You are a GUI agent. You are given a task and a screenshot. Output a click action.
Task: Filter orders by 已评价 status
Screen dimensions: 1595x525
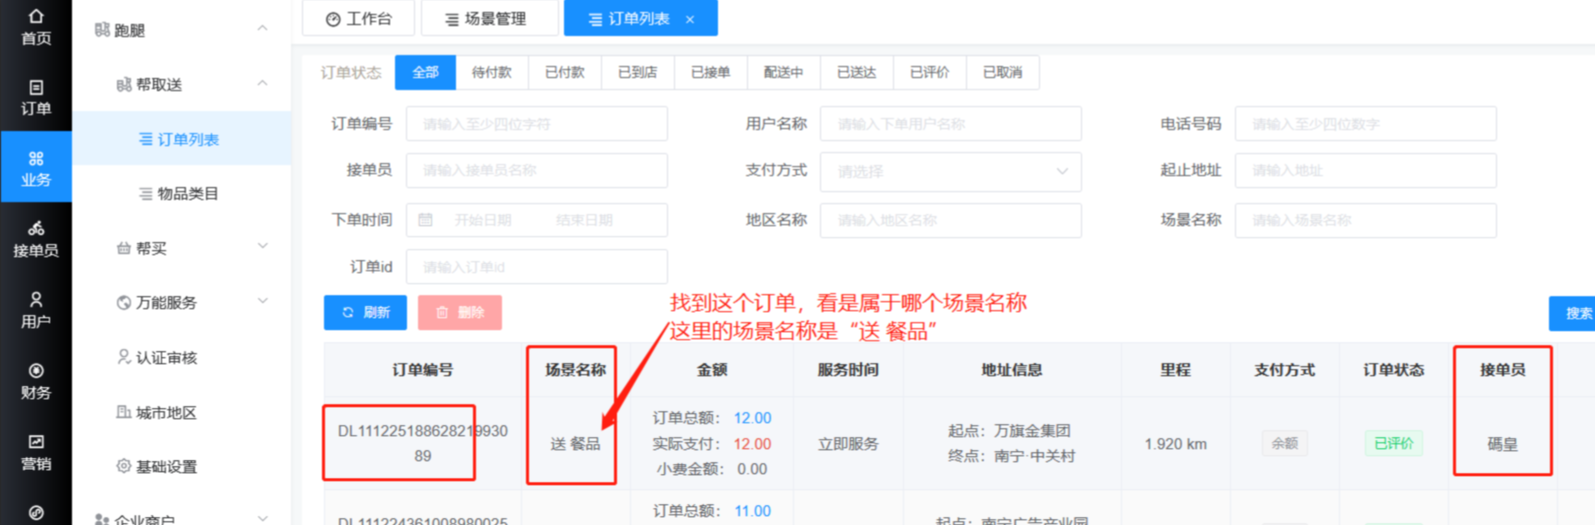pos(929,72)
